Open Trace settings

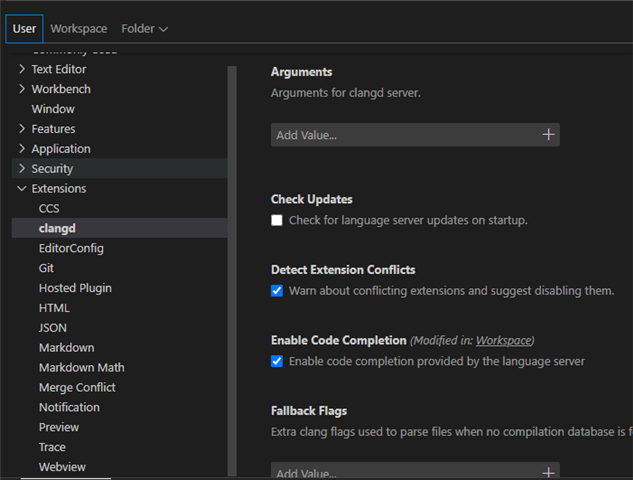click(52, 447)
